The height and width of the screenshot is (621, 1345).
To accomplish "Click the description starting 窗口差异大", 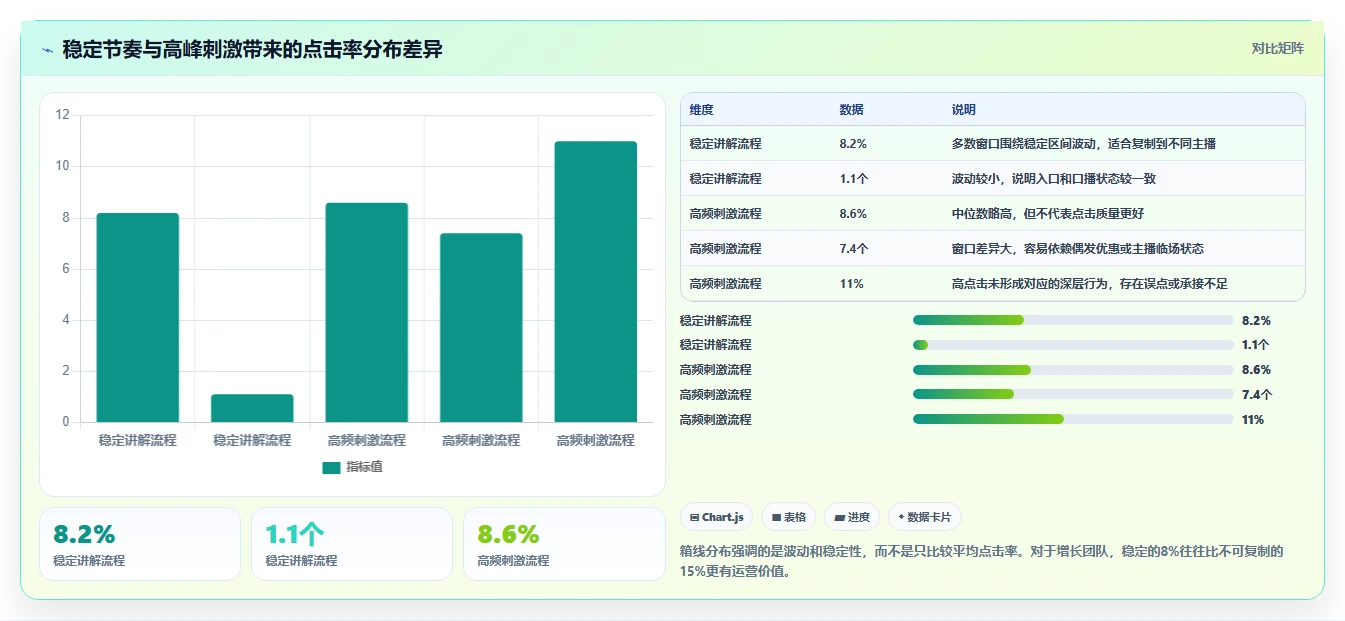I will click(1078, 249).
